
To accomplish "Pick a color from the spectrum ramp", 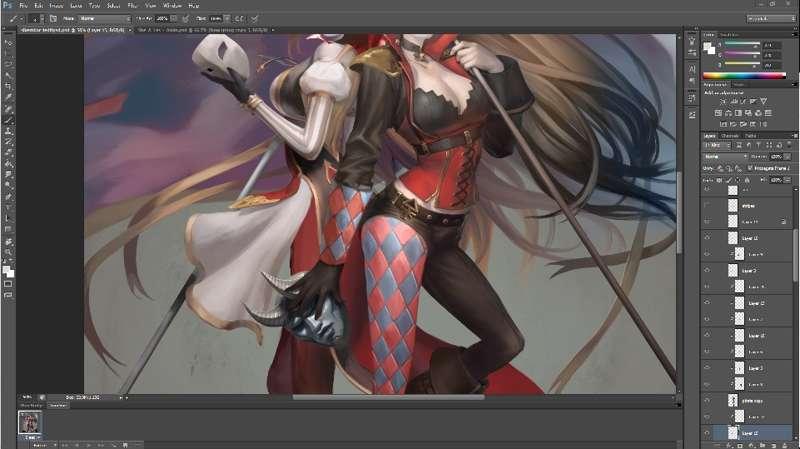I will tap(744, 76).
